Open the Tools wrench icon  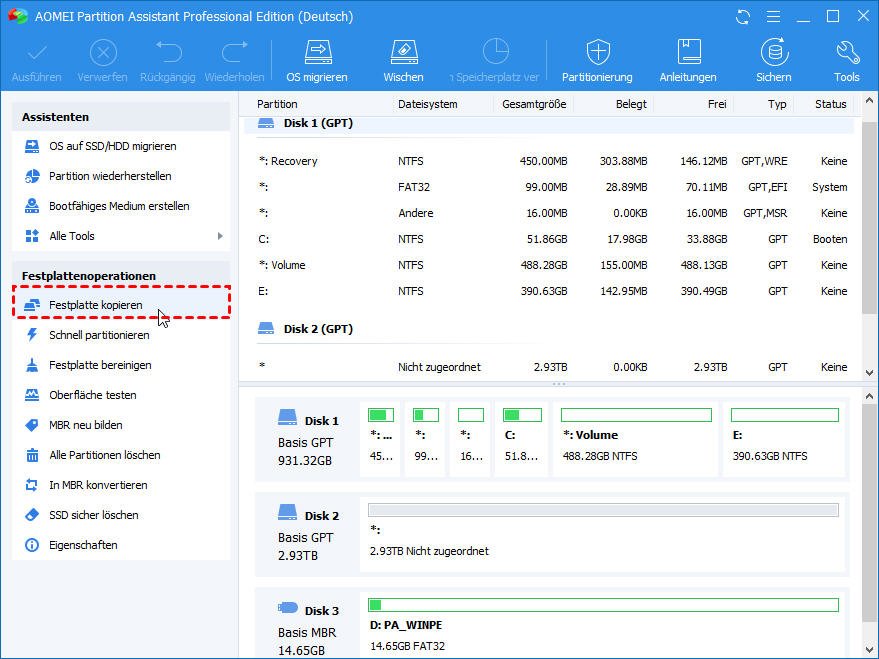point(846,53)
